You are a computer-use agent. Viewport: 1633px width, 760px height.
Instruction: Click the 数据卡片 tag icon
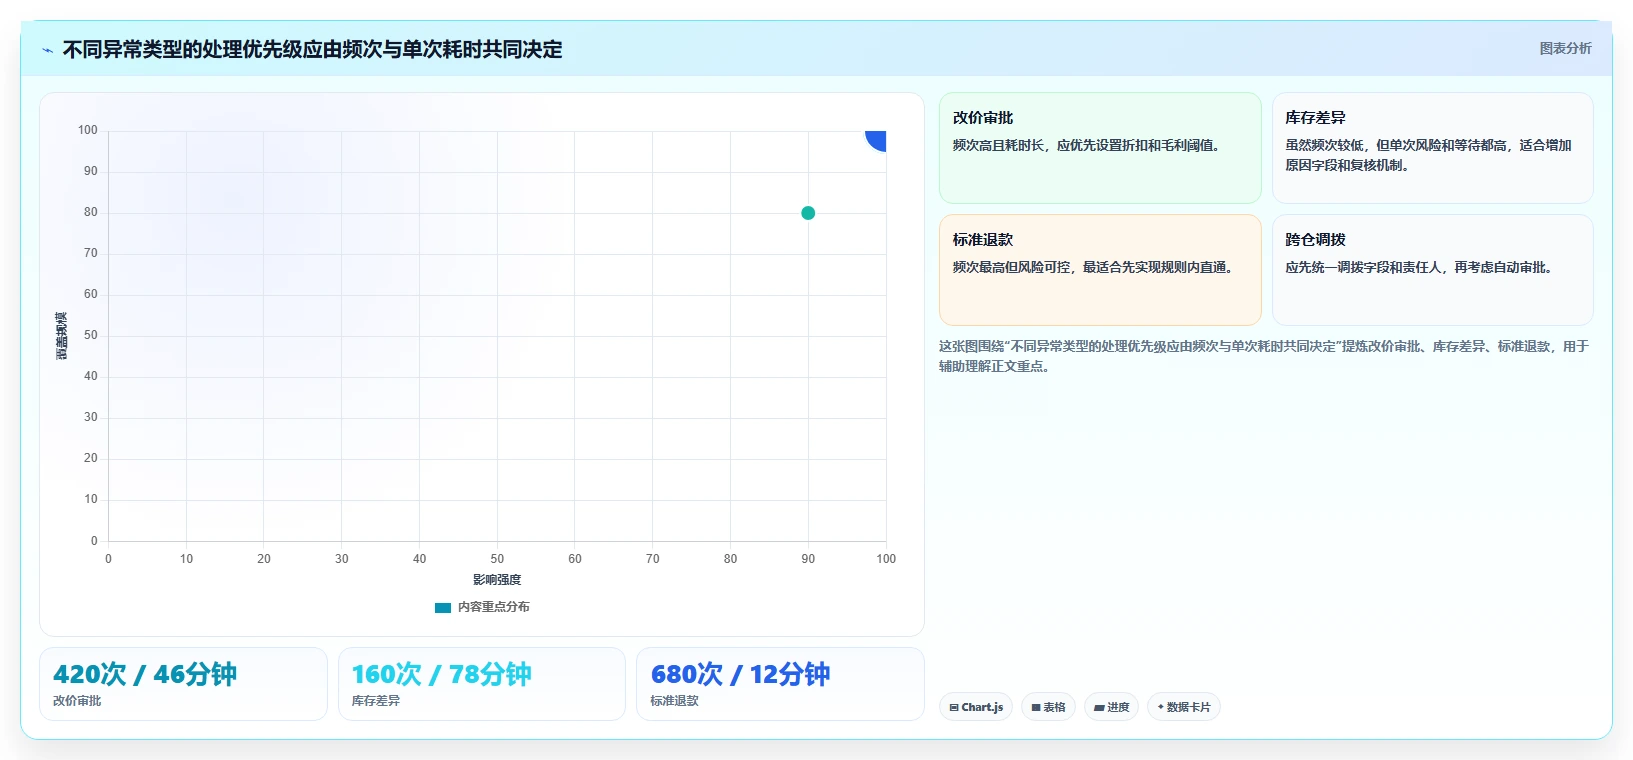(x=1161, y=707)
